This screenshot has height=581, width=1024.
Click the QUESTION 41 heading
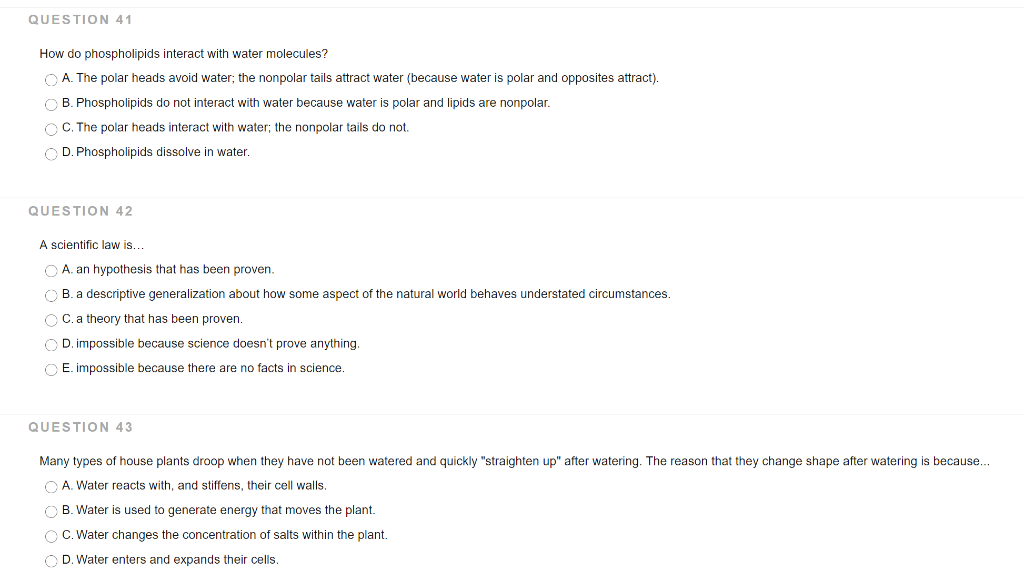tap(80, 19)
